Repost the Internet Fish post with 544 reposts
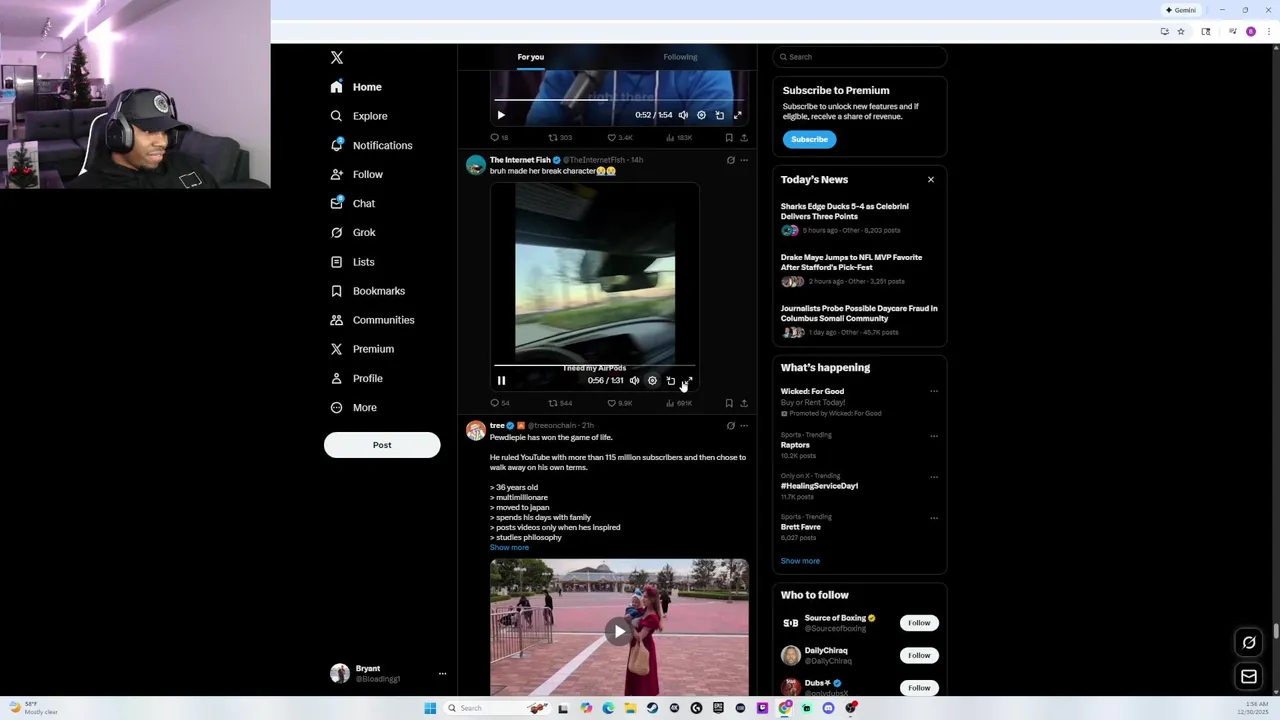Image resolution: width=1280 pixels, height=720 pixels. point(560,403)
